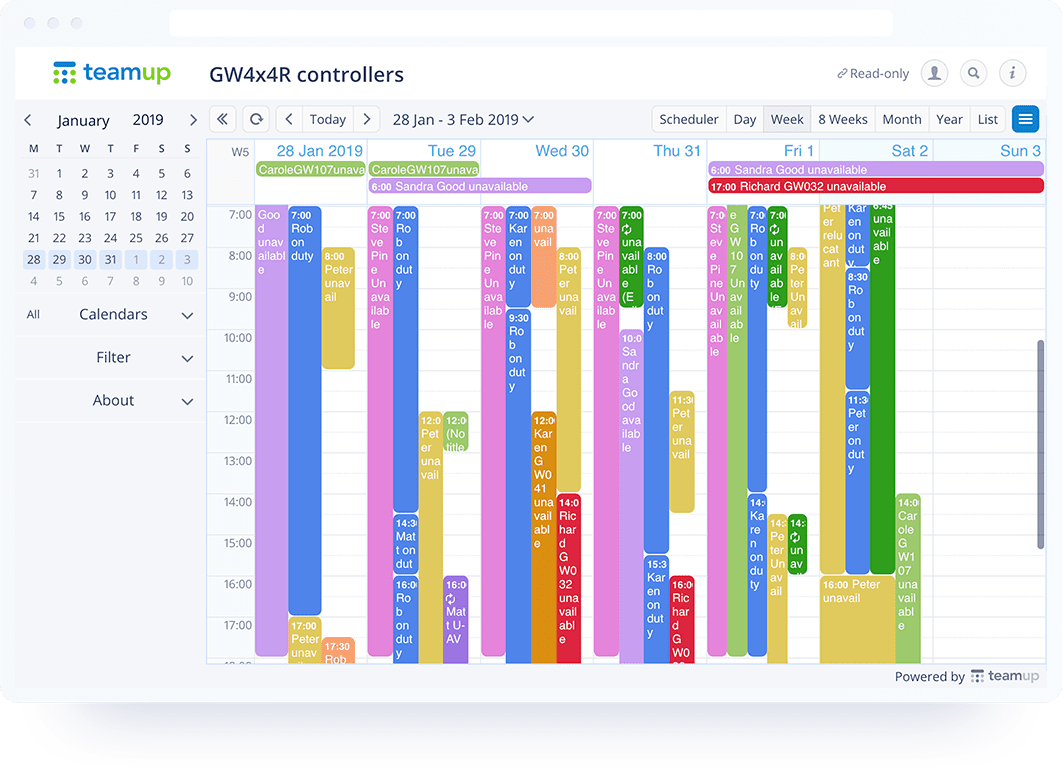This screenshot has width=1062, height=768.
Task: Jump back using the double-chevron icon
Action: click(222, 119)
